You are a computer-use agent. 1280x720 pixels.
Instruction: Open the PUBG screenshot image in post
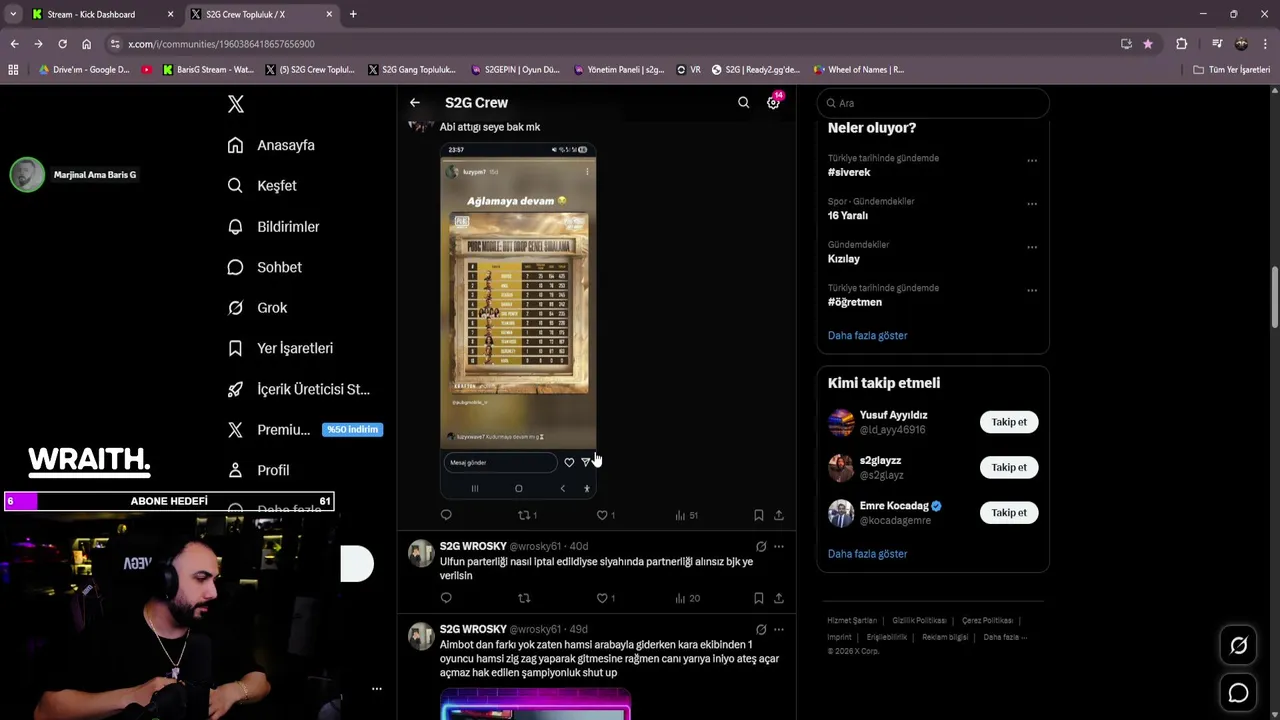(x=518, y=320)
